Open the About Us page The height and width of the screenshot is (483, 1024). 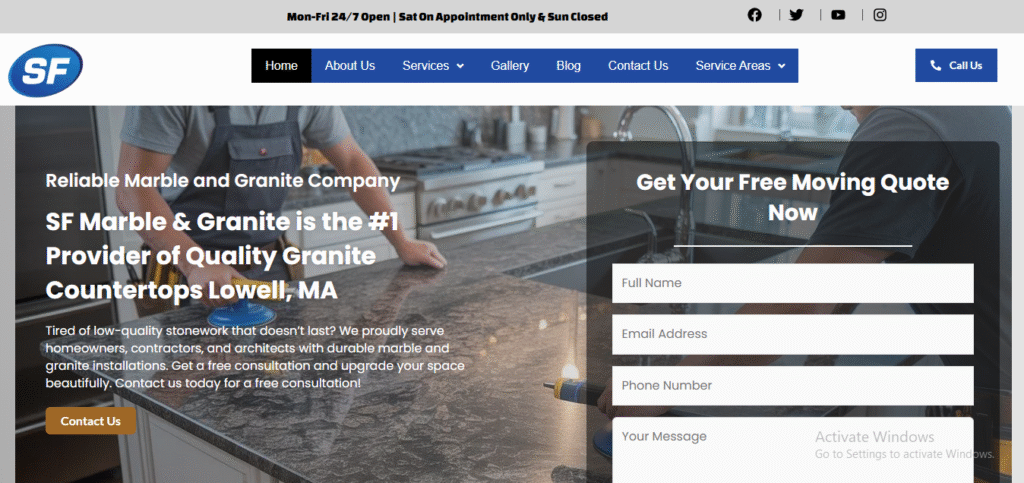pyautogui.click(x=350, y=66)
